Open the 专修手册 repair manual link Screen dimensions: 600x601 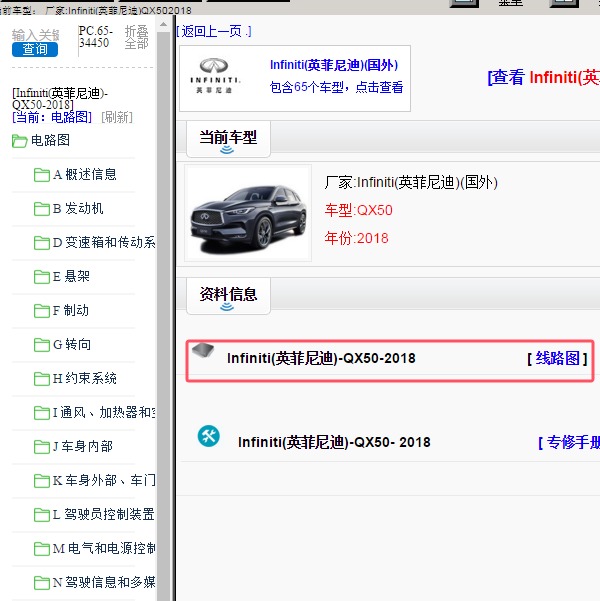(569, 443)
